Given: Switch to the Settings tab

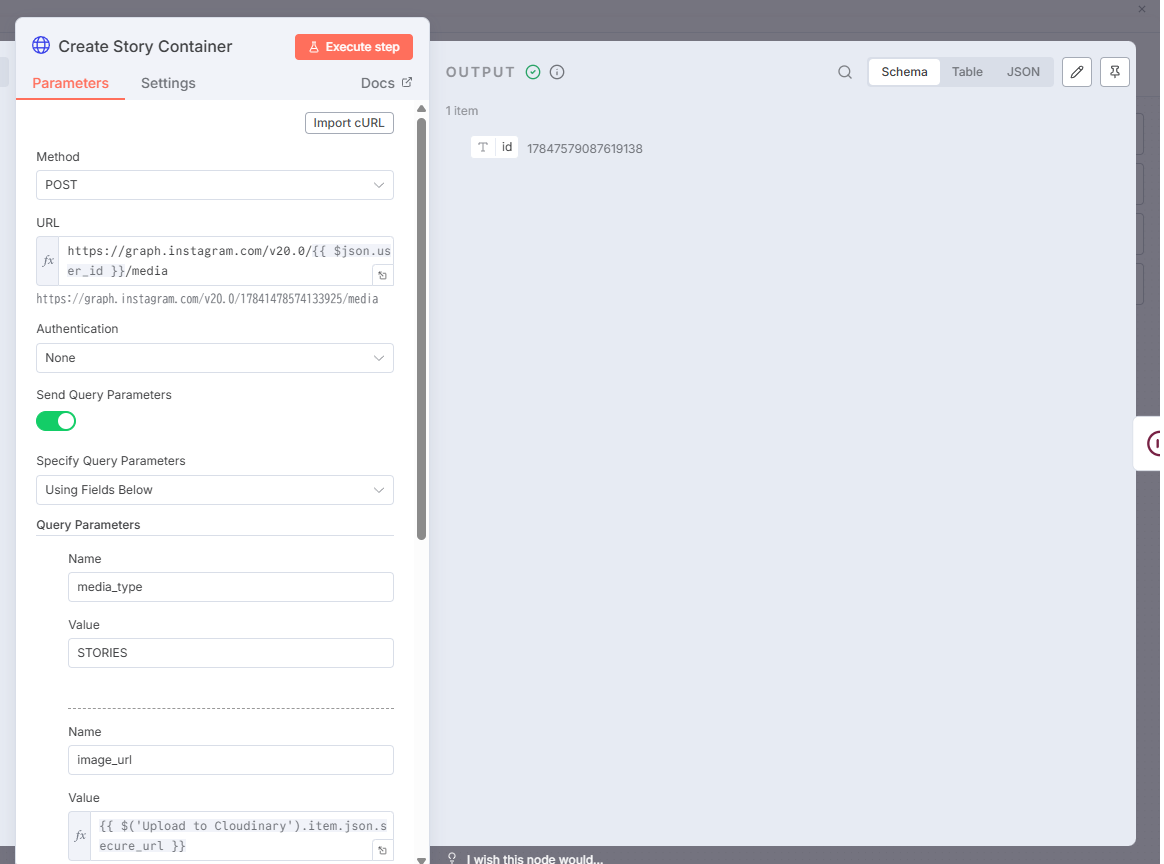Looking at the screenshot, I should [168, 83].
